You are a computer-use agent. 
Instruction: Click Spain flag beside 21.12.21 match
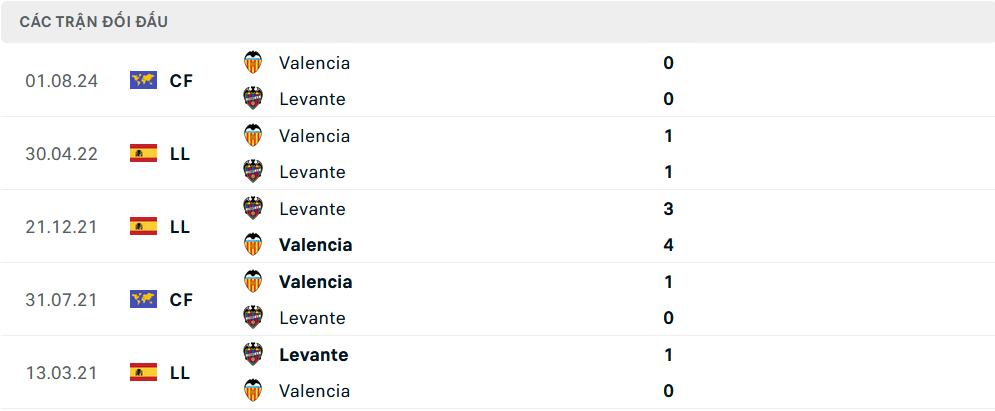click(143, 227)
